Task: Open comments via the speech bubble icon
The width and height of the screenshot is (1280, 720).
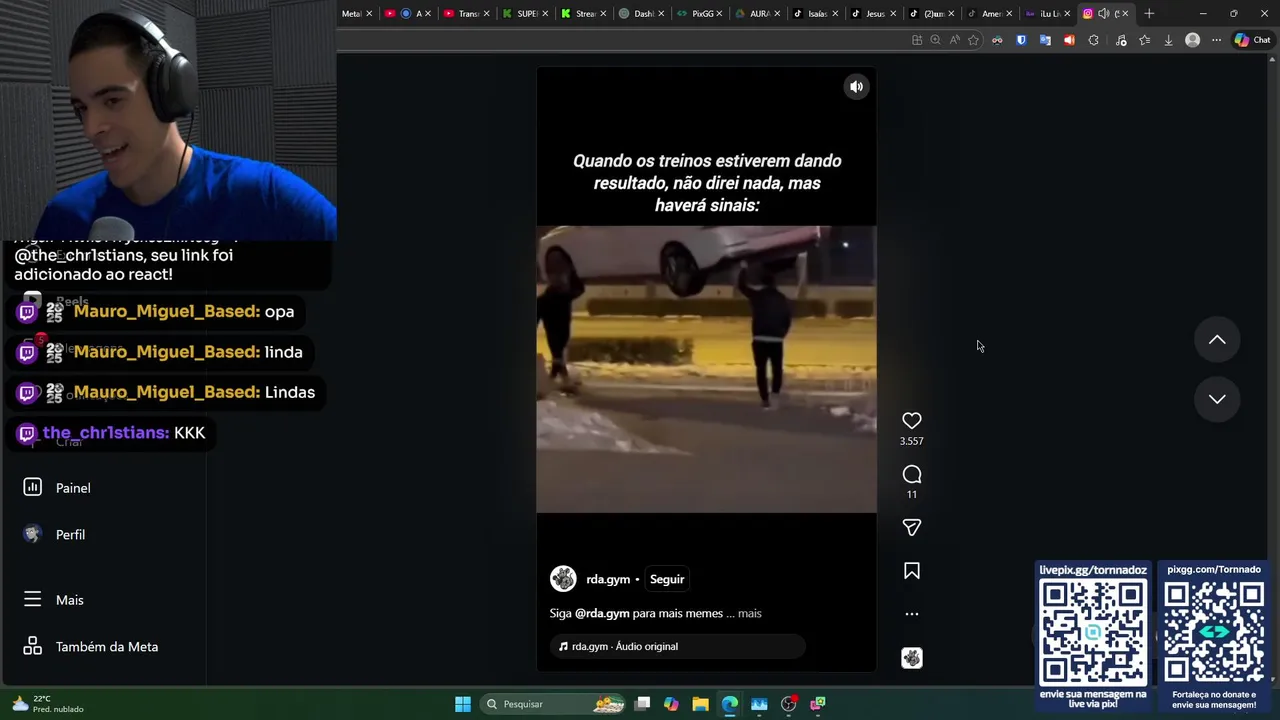Action: click(911, 475)
